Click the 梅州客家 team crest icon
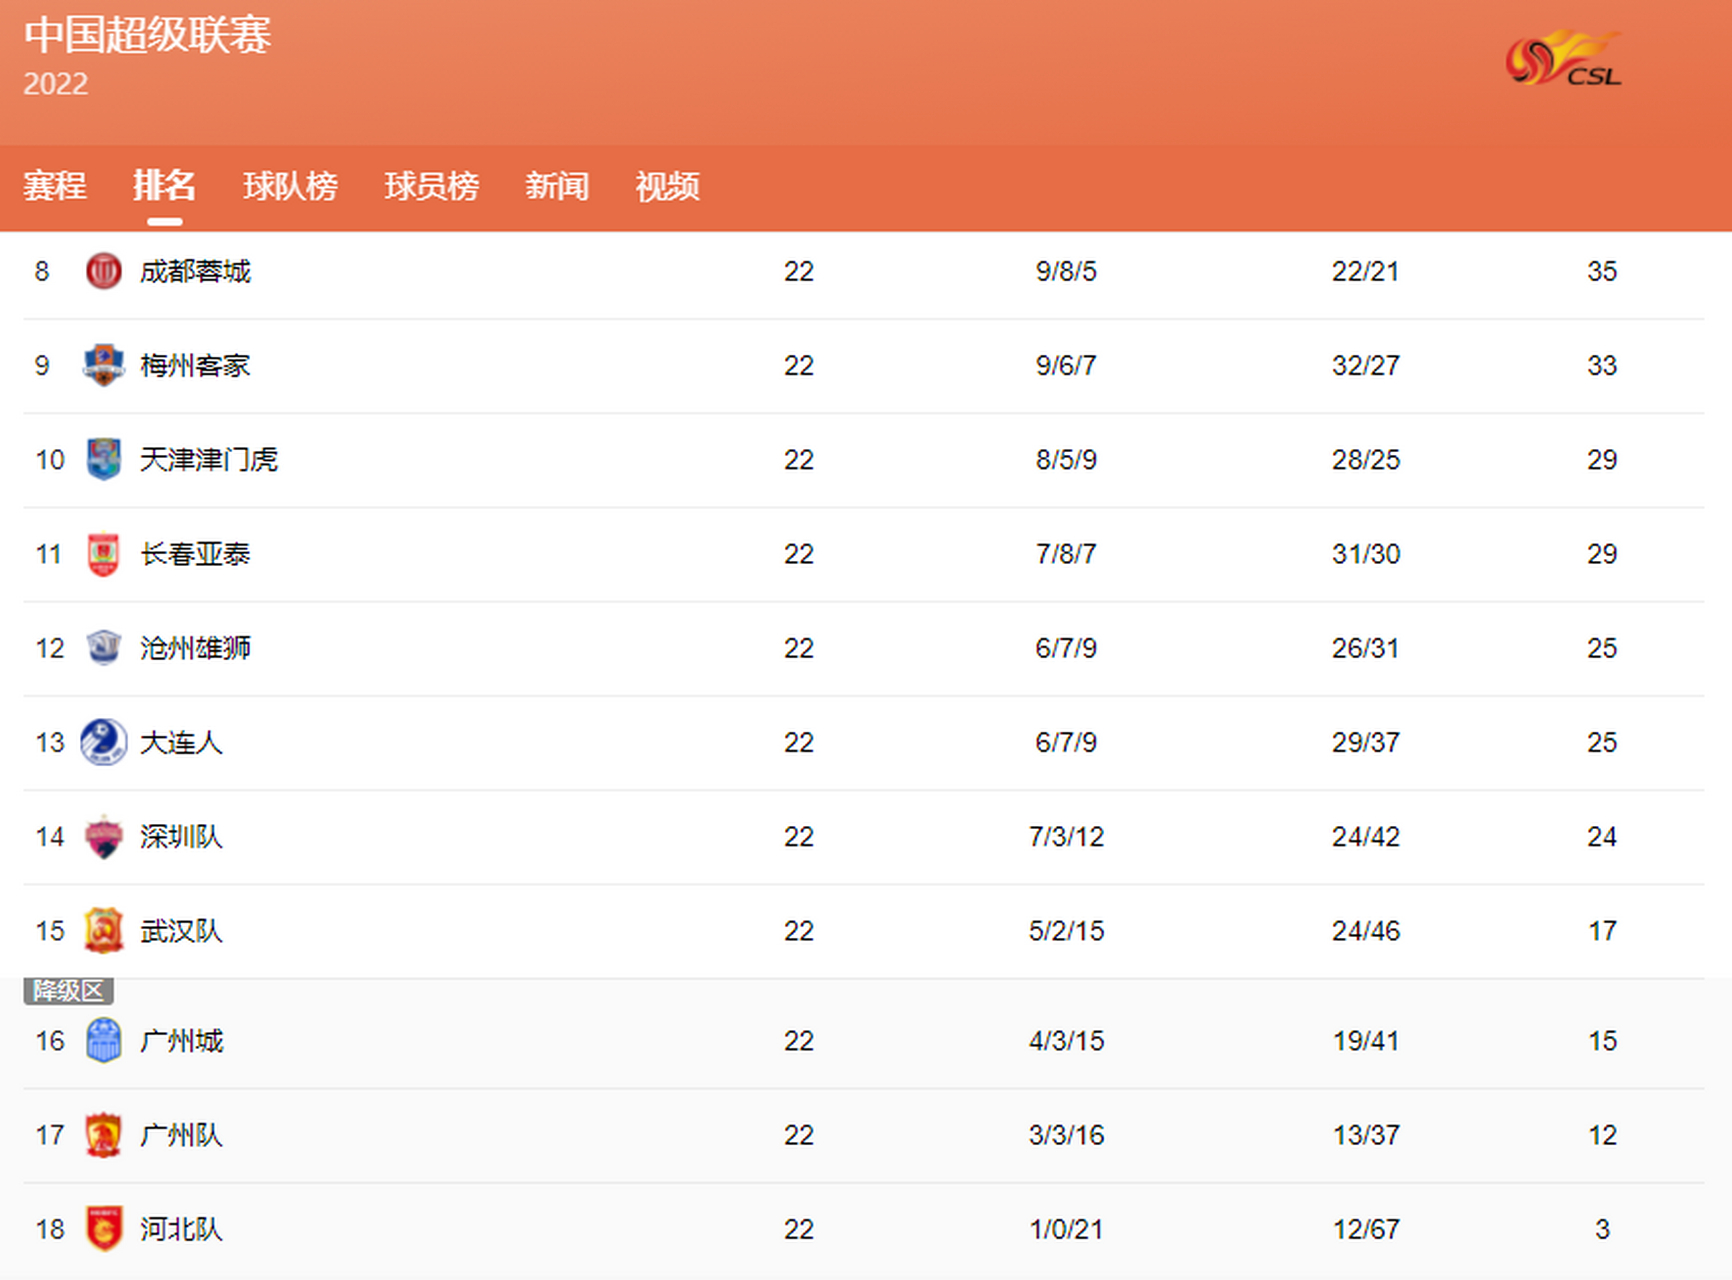 point(103,365)
